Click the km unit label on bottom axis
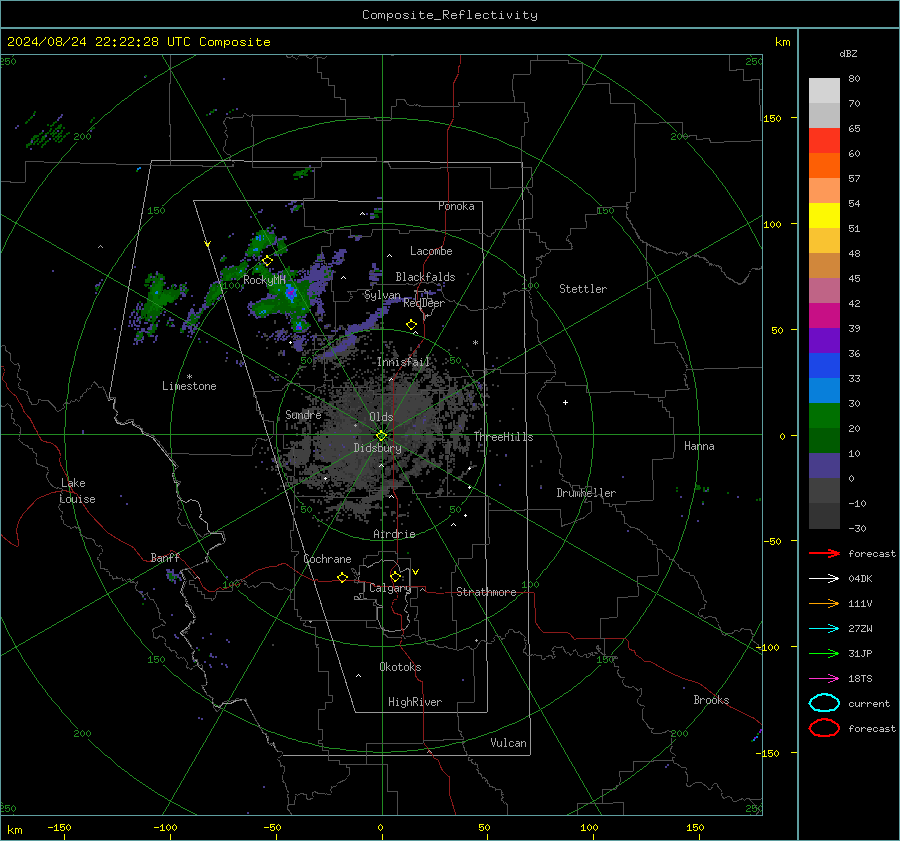Image resolution: width=900 pixels, height=841 pixels. pyautogui.click(x=14, y=830)
